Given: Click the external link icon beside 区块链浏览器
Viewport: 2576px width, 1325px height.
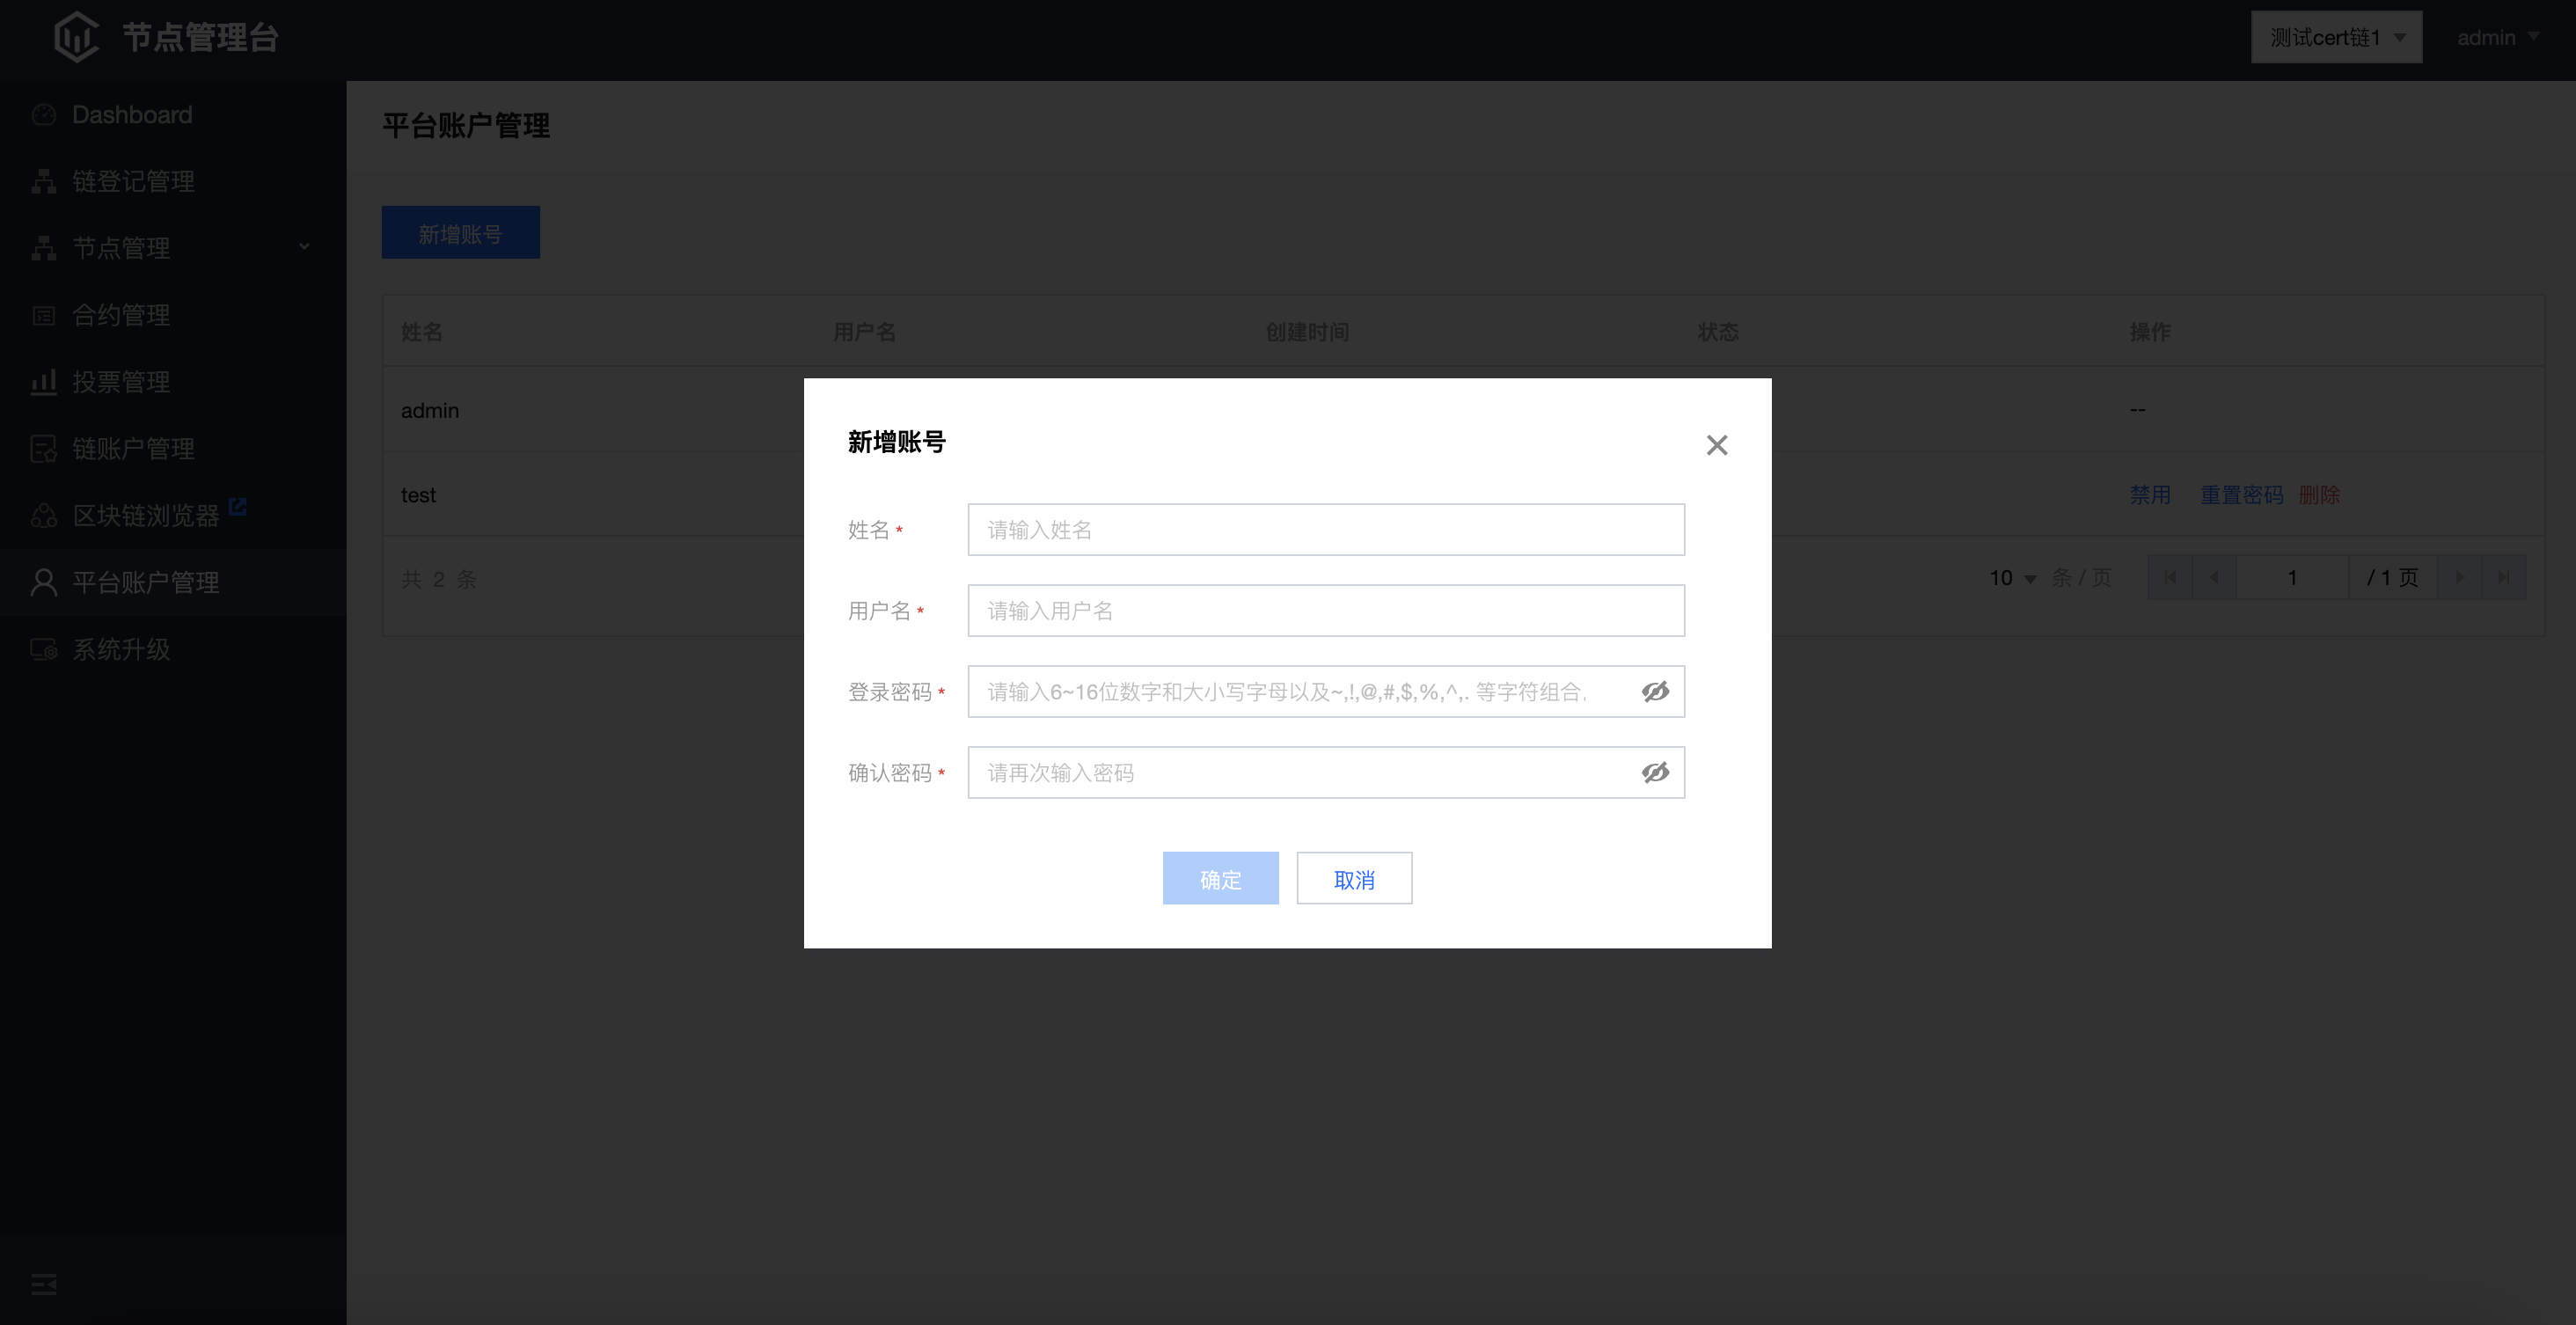Looking at the screenshot, I should [238, 506].
